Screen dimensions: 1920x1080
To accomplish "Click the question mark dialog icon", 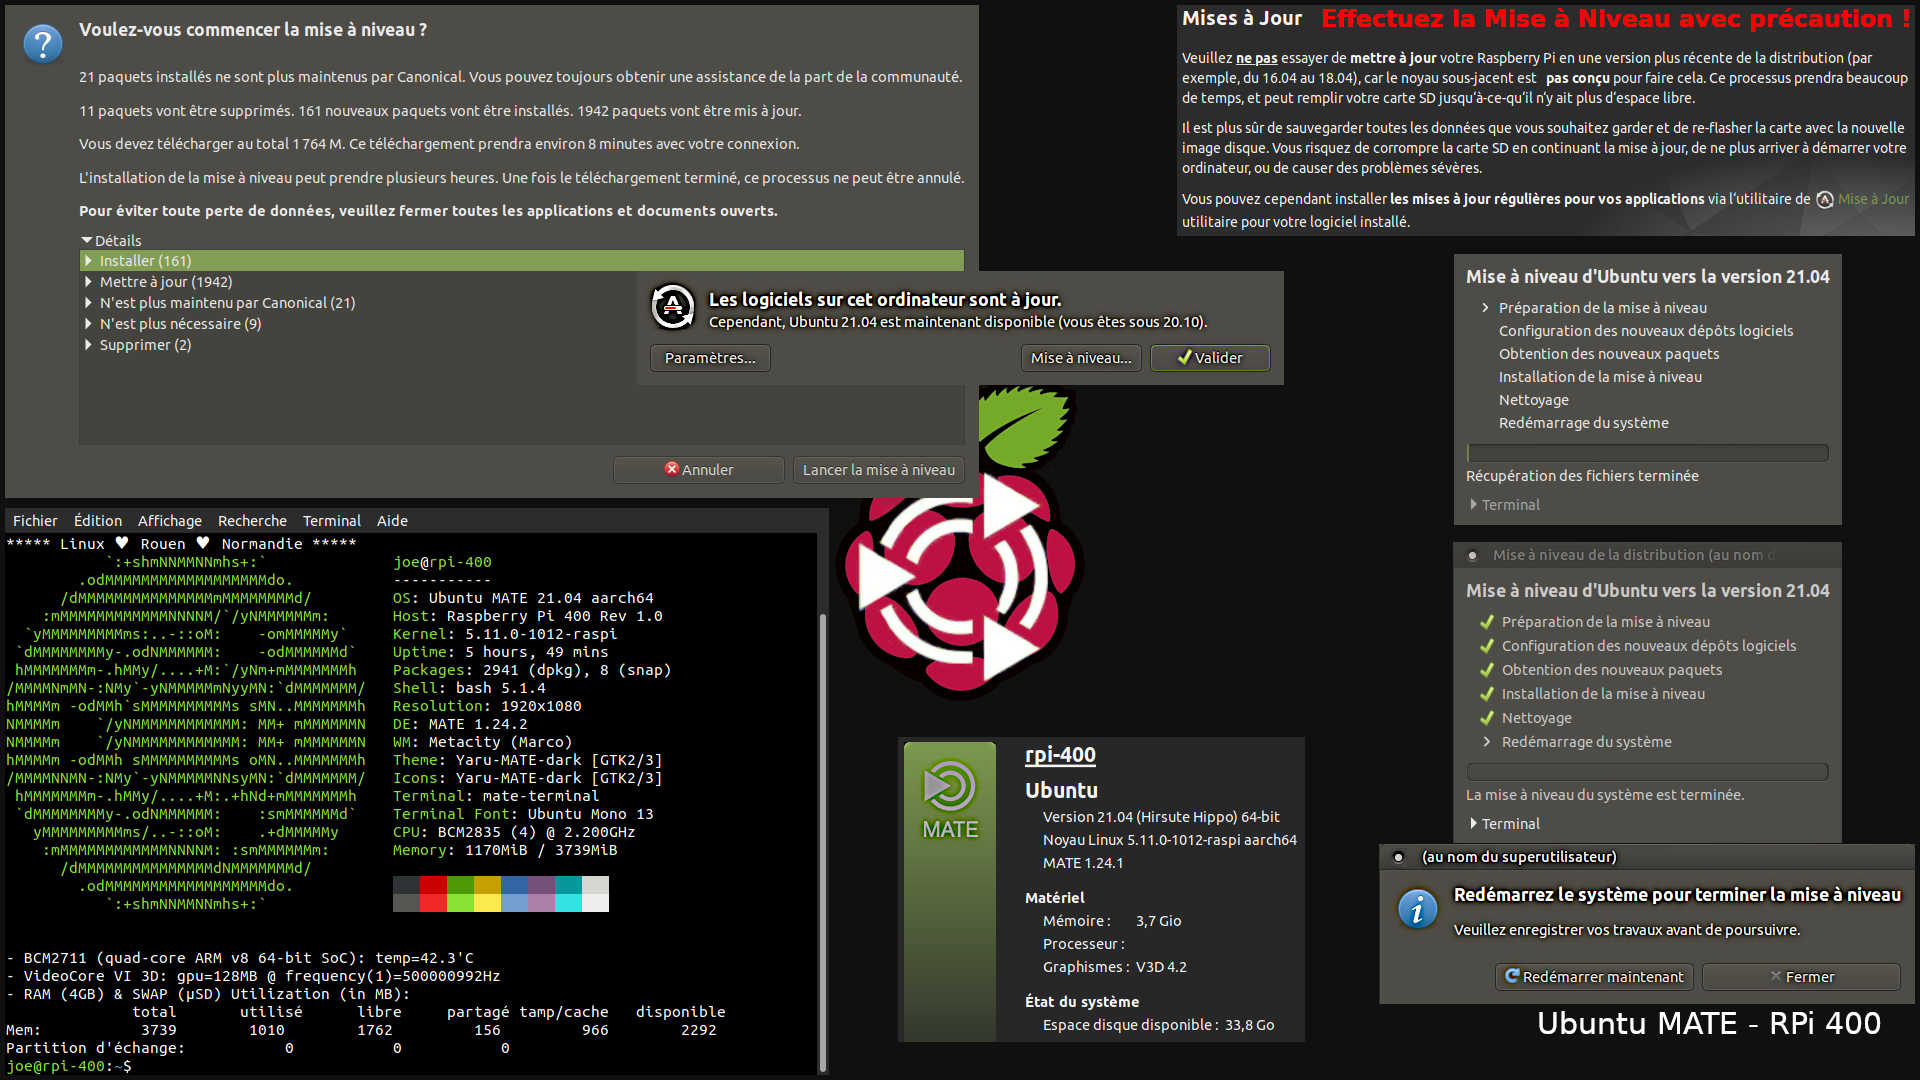I will 43,43.
